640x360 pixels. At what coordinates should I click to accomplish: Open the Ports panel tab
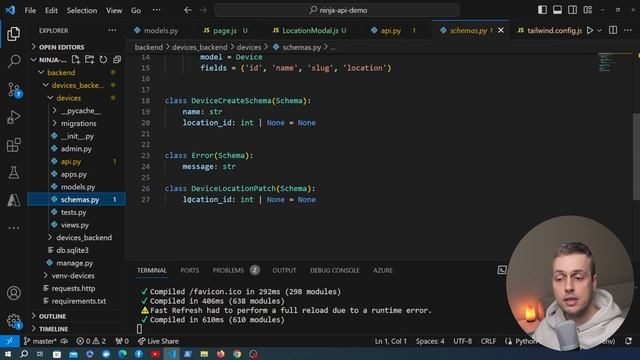pyautogui.click(x=189, y=270)
